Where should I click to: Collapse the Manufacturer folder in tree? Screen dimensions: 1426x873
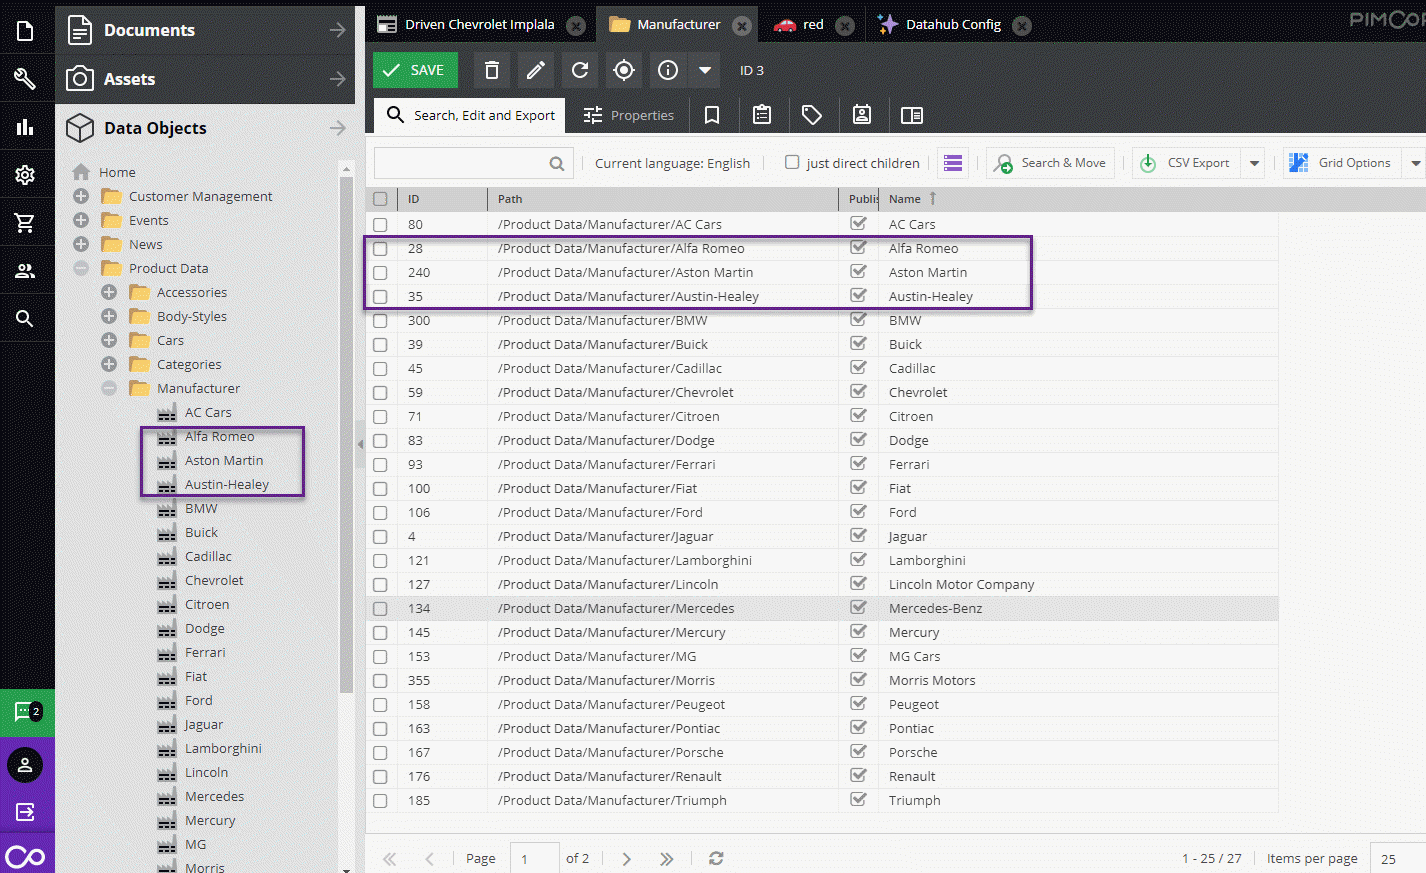(109, 388)
